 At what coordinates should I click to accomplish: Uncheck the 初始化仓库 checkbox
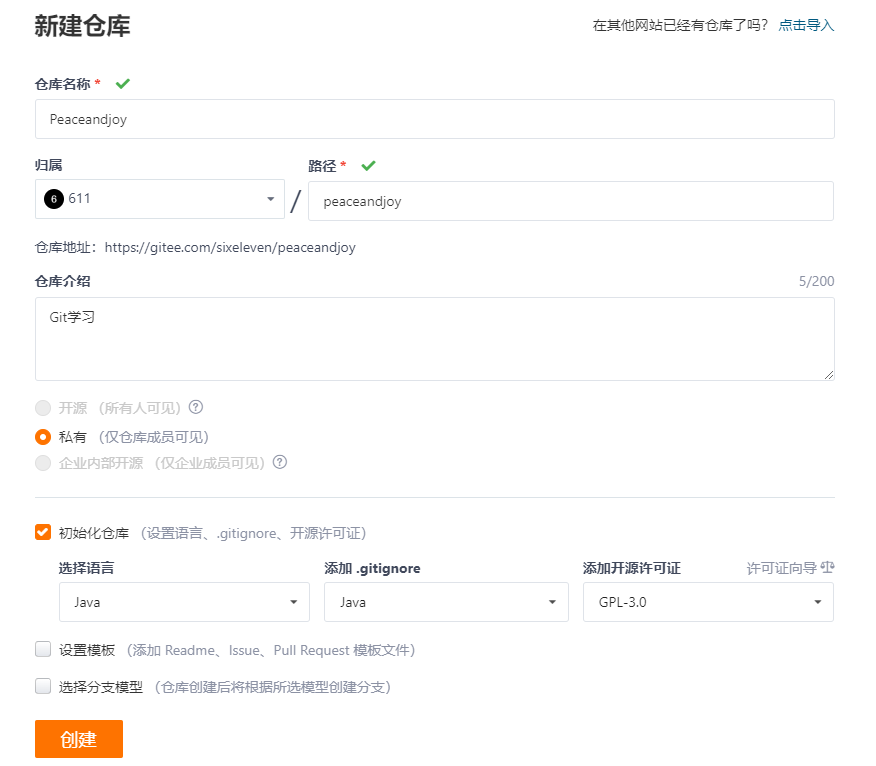click(42, 532)
